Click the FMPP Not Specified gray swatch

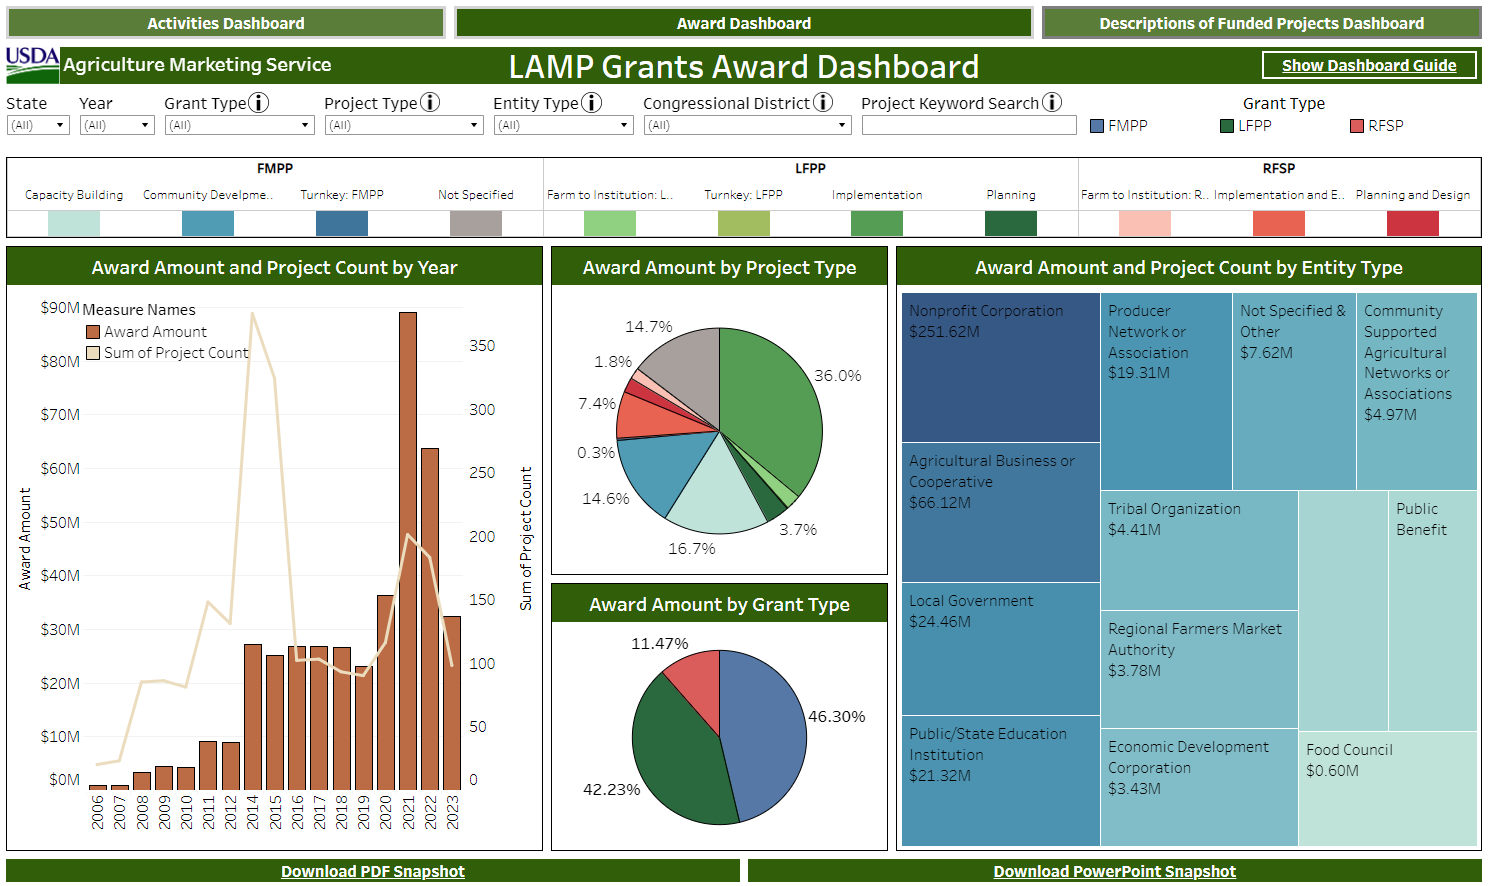click(x=476, y=223)
